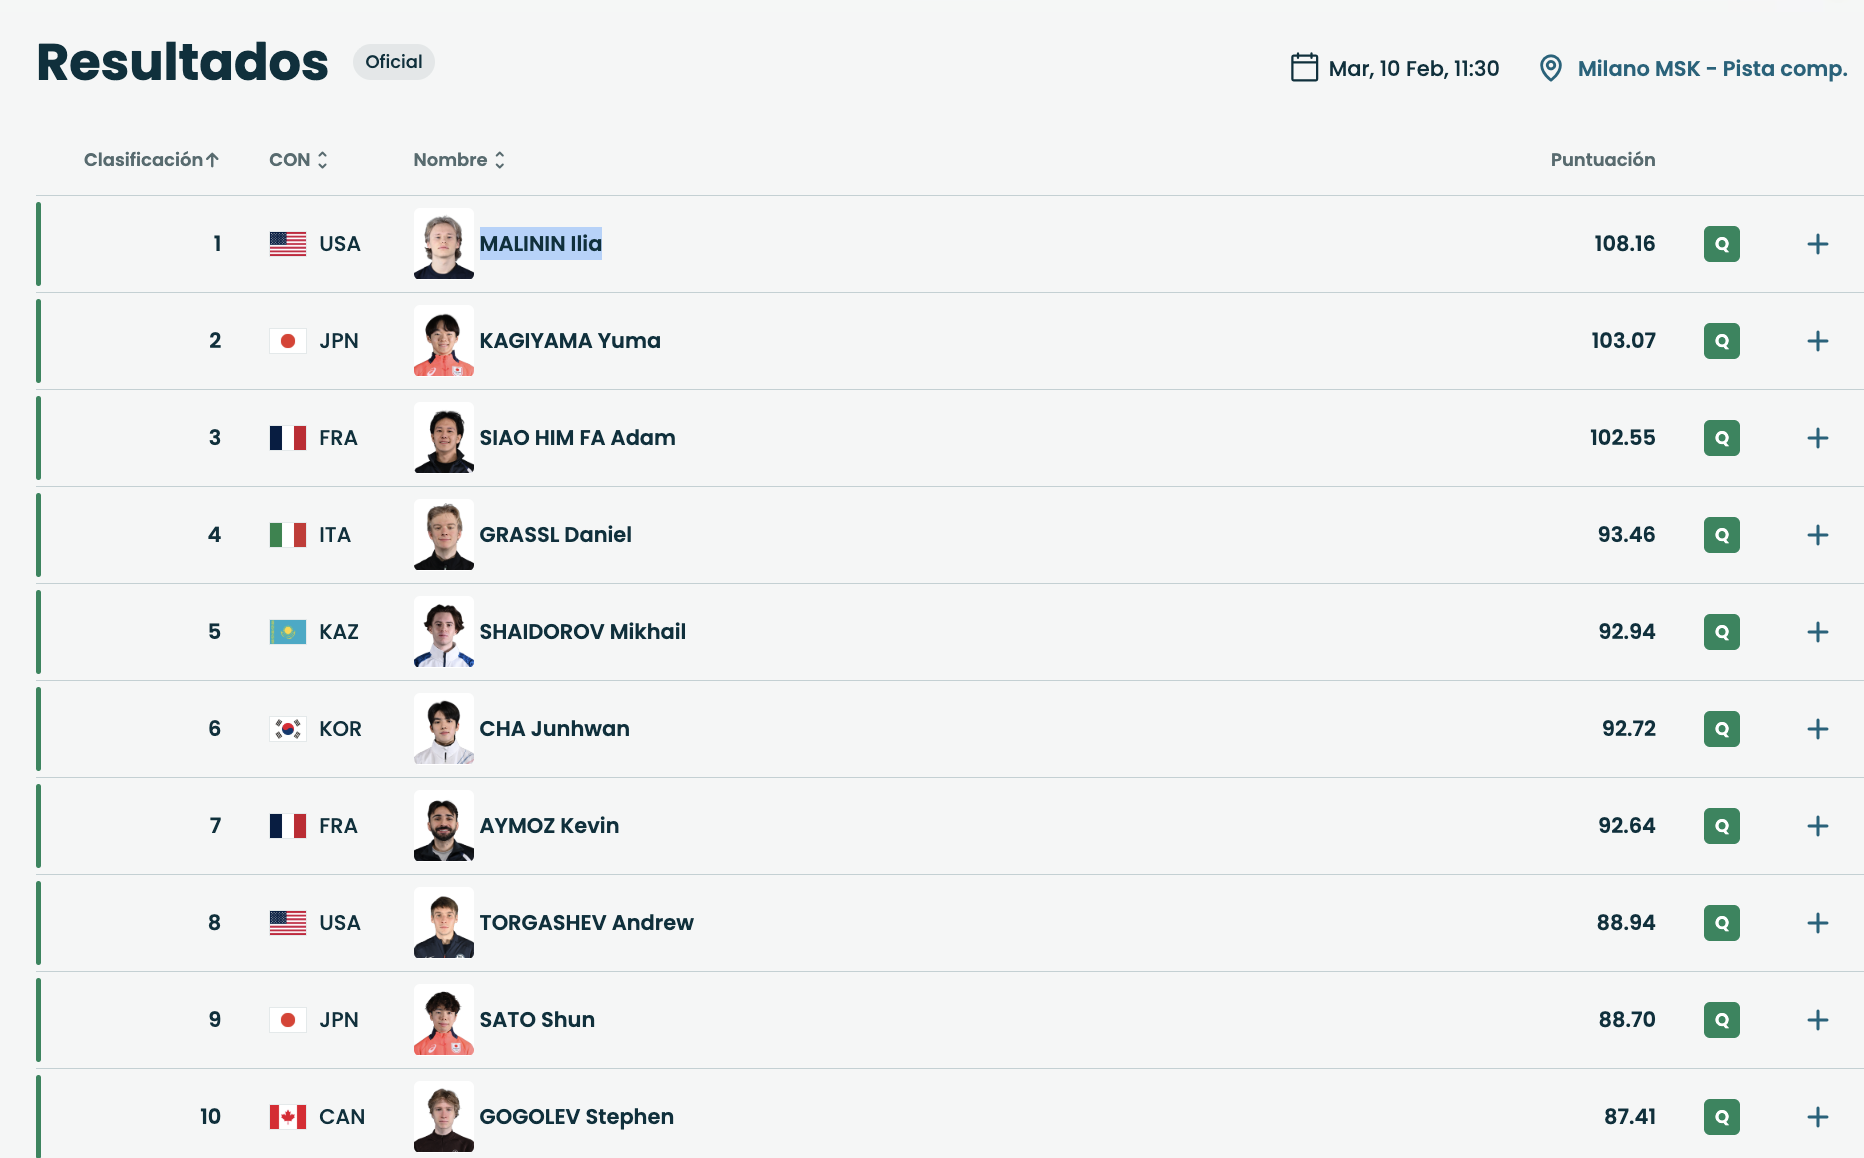Click the Oficial status badge
Screen dimensions: 1864x1158
(393, 62)
